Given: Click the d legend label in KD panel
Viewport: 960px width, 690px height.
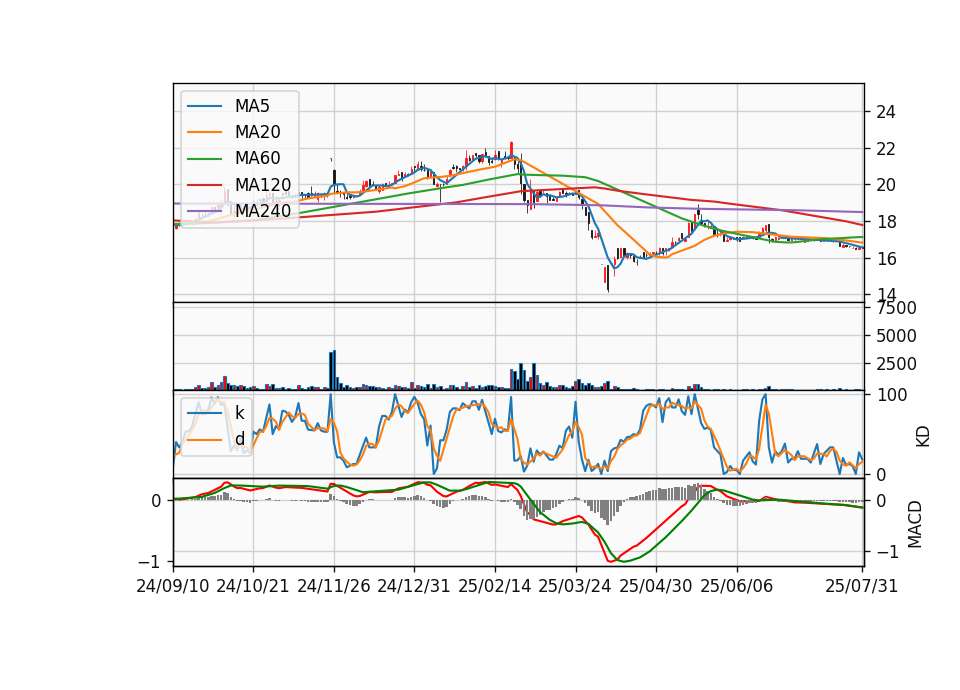Looking at the screenshot, I should 239,439.
